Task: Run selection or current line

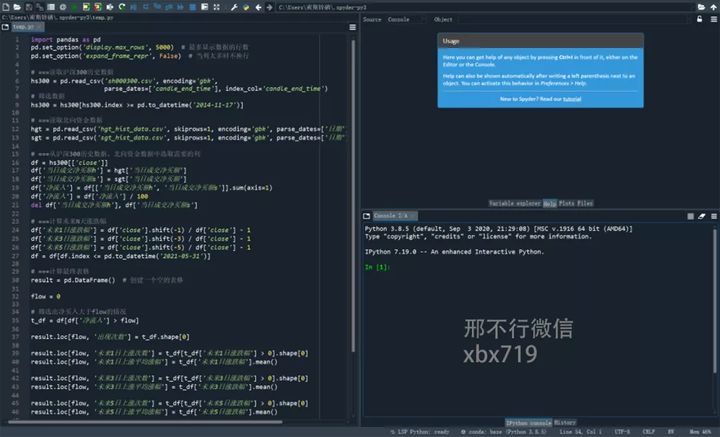Action: pos(110,7)
